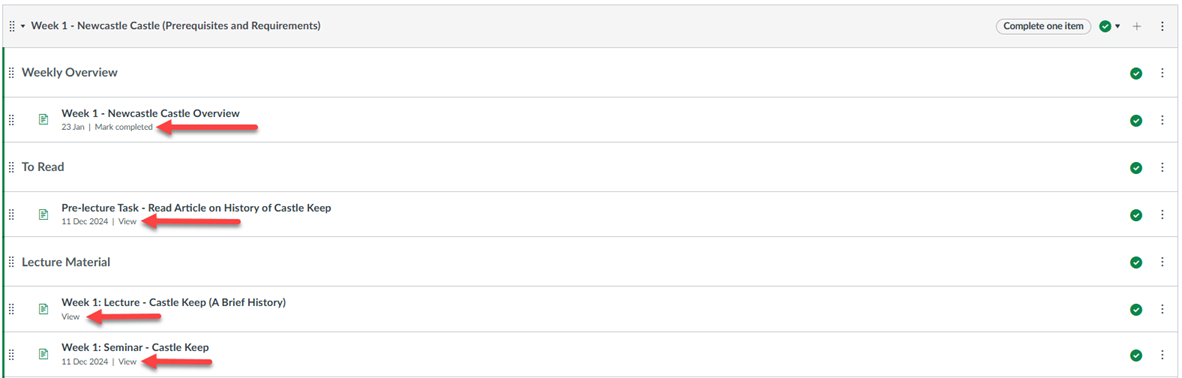Click the Complete one item button
Screen dimensions: 1182x378
click(1043, 26)
